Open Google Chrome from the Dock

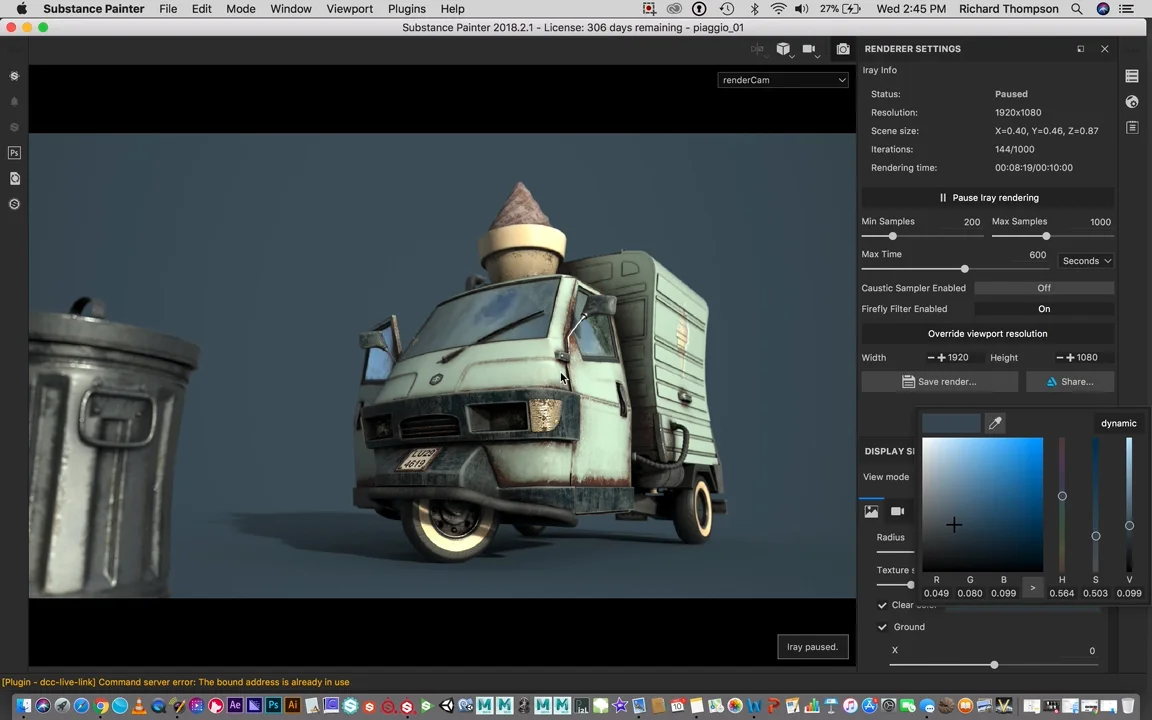click(x=101, y=706)
